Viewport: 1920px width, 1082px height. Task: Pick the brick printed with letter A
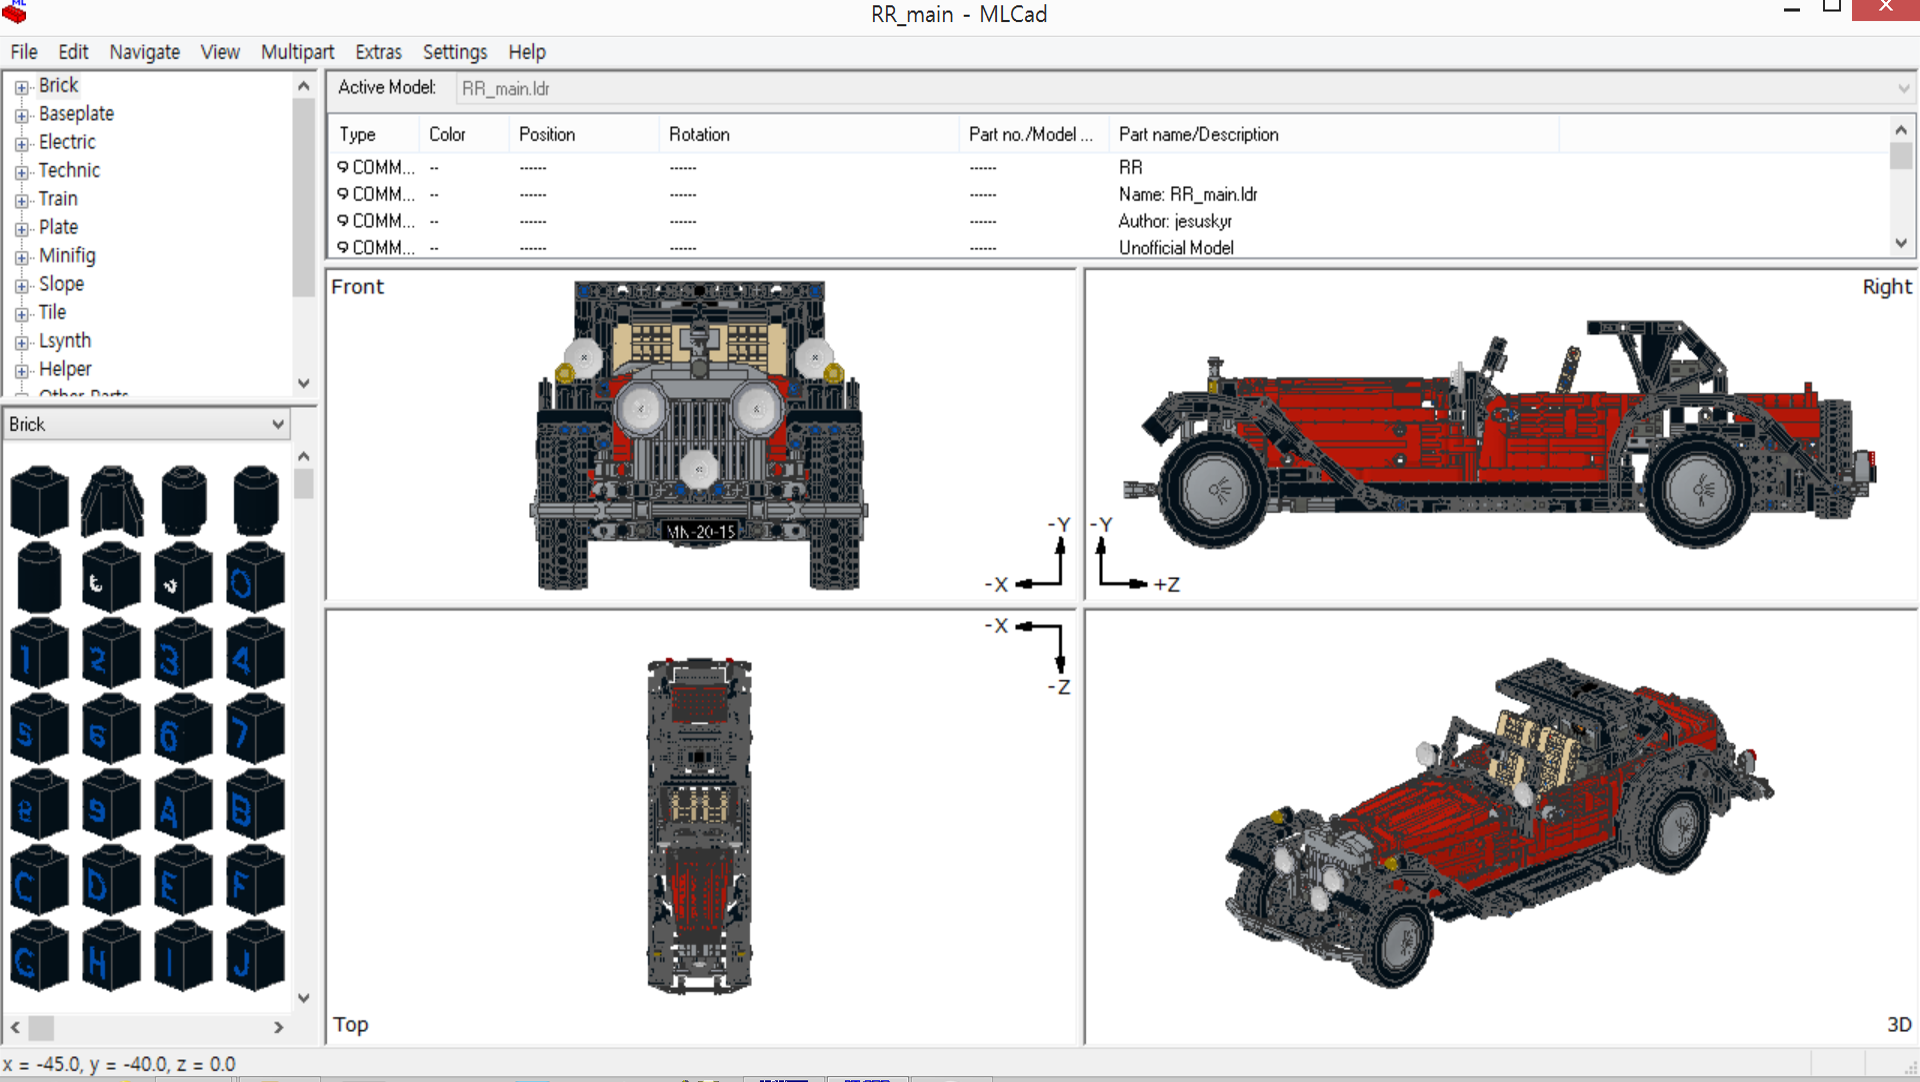[183, 806]
